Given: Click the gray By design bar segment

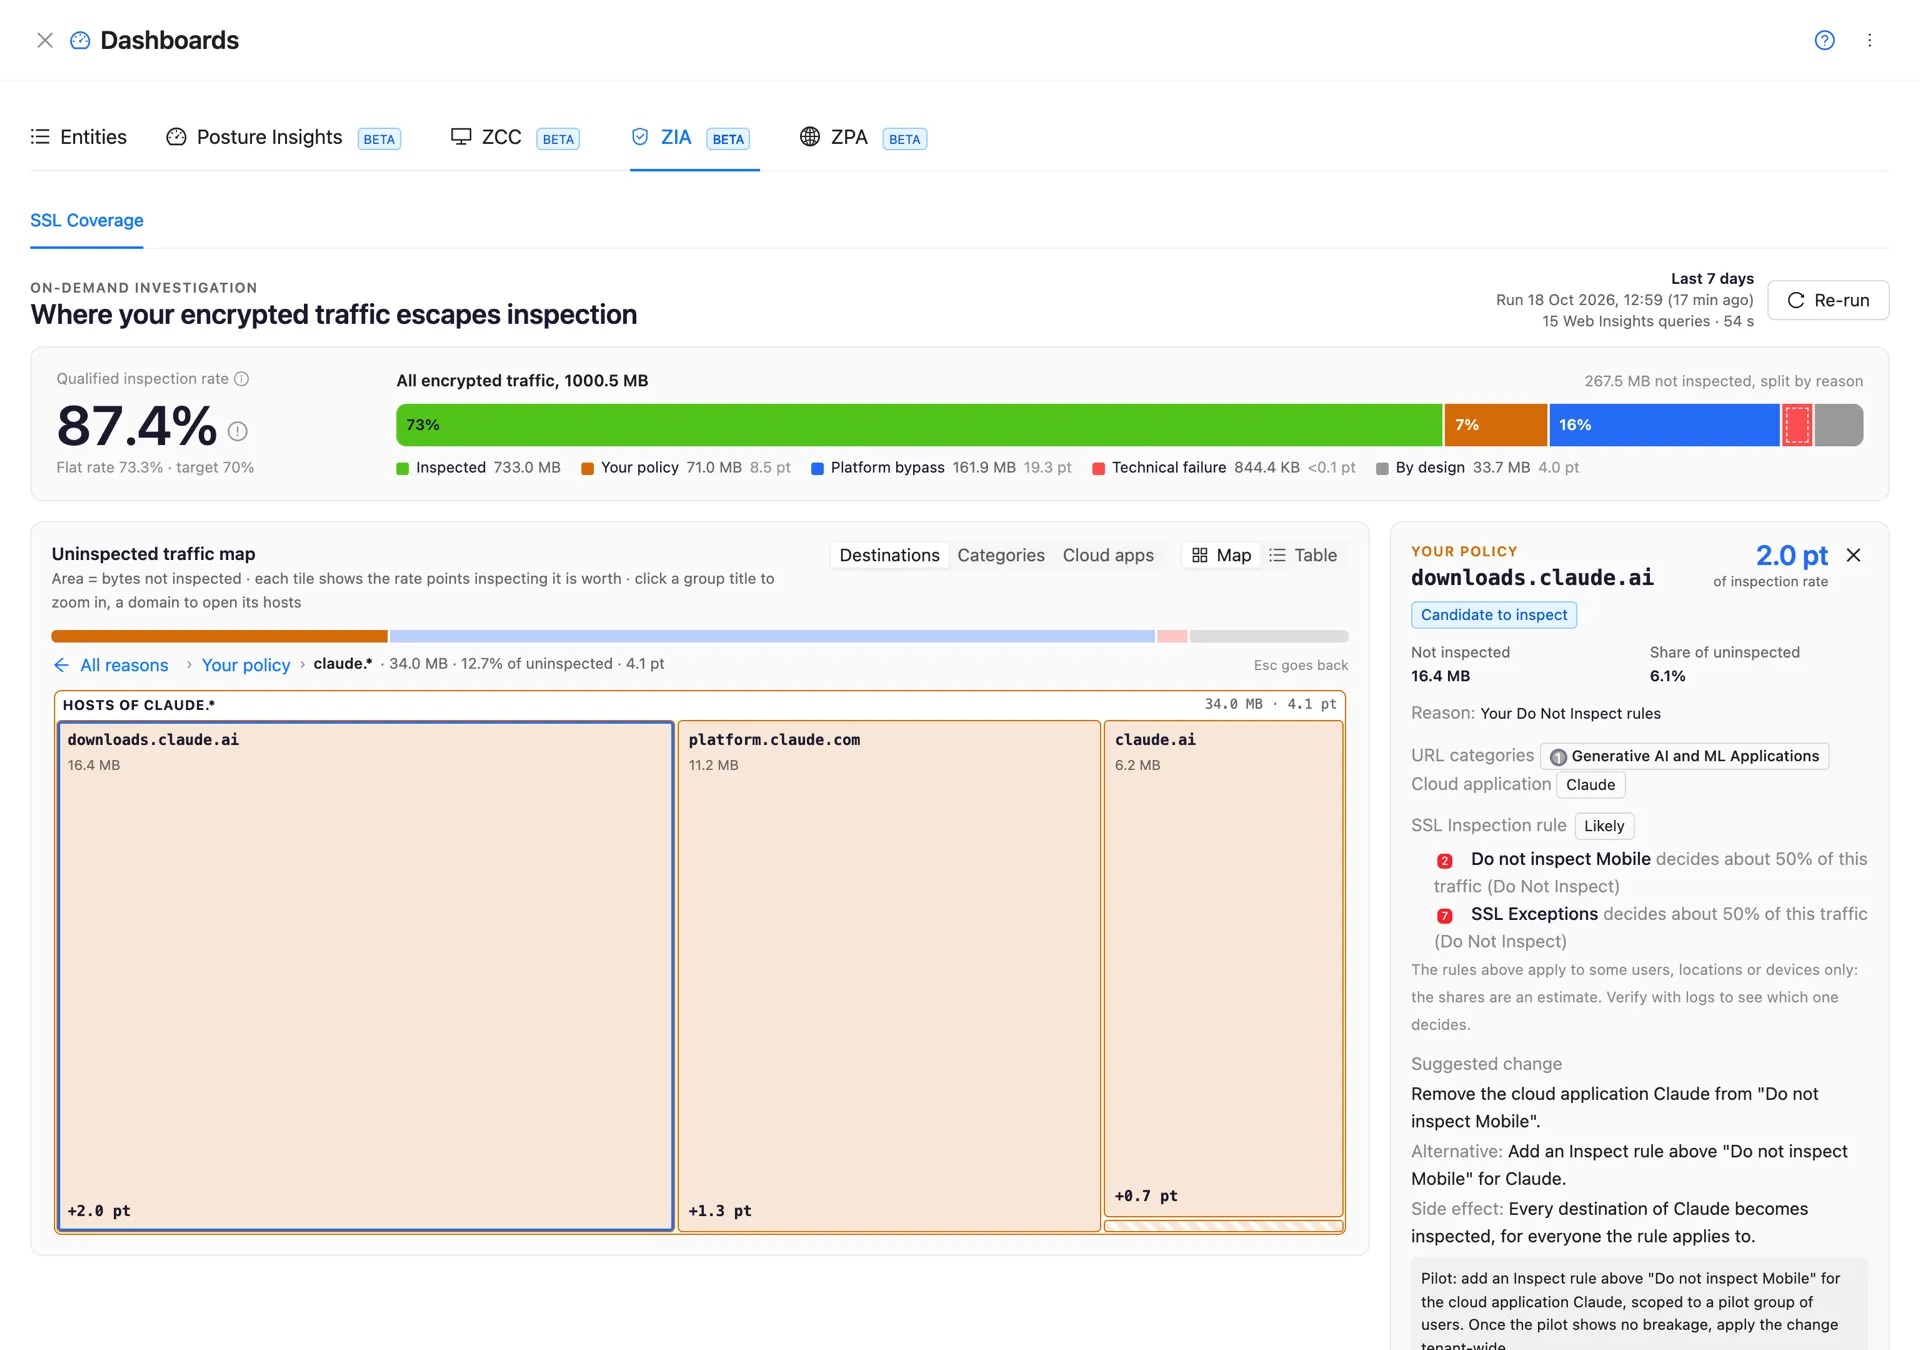Looking at the screenshot, I should [x=1839, y=425].
